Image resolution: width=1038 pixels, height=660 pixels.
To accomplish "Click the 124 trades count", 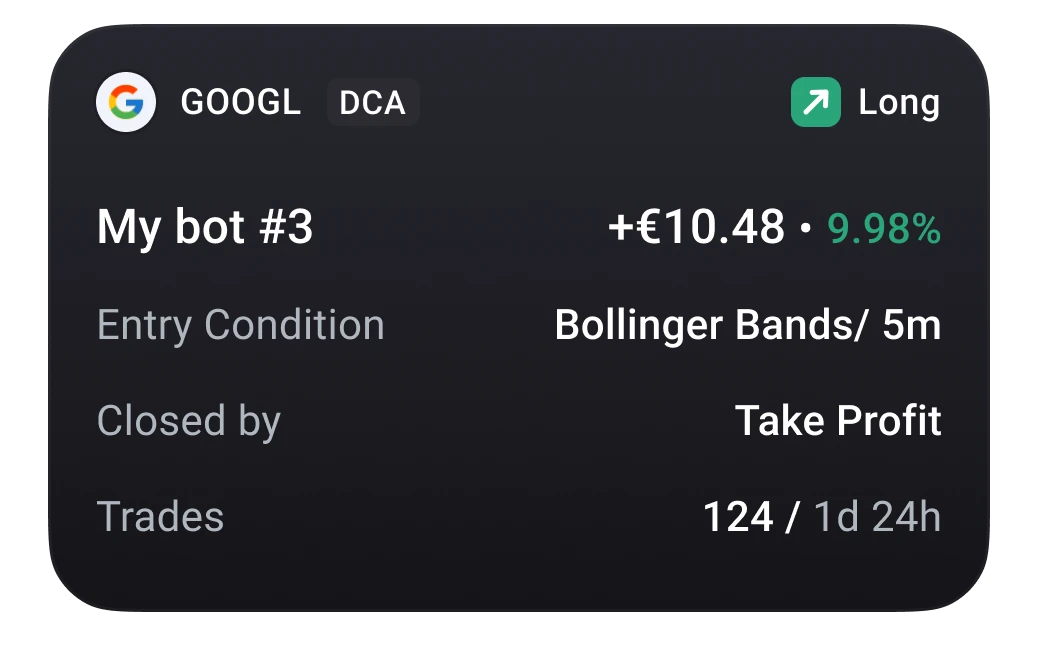I will click(x=738, y=517).
